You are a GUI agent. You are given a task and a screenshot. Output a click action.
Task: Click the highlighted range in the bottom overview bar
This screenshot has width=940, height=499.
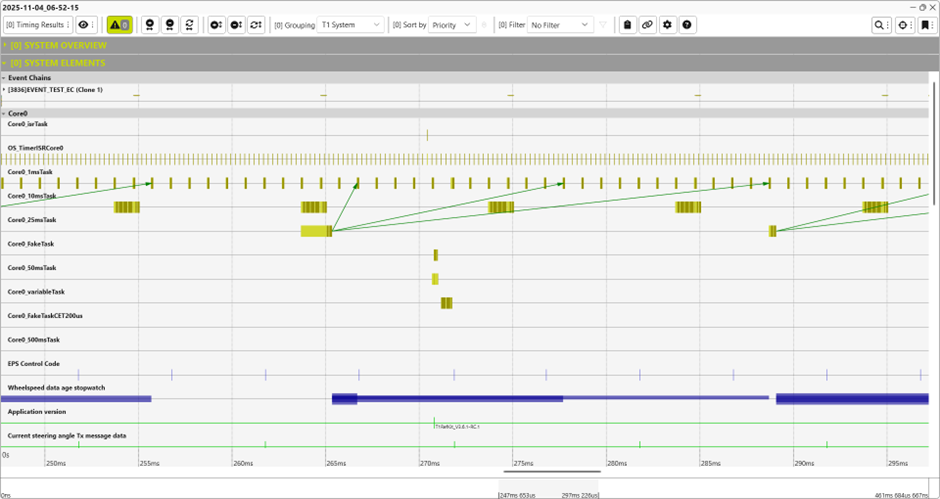[548, 487]
